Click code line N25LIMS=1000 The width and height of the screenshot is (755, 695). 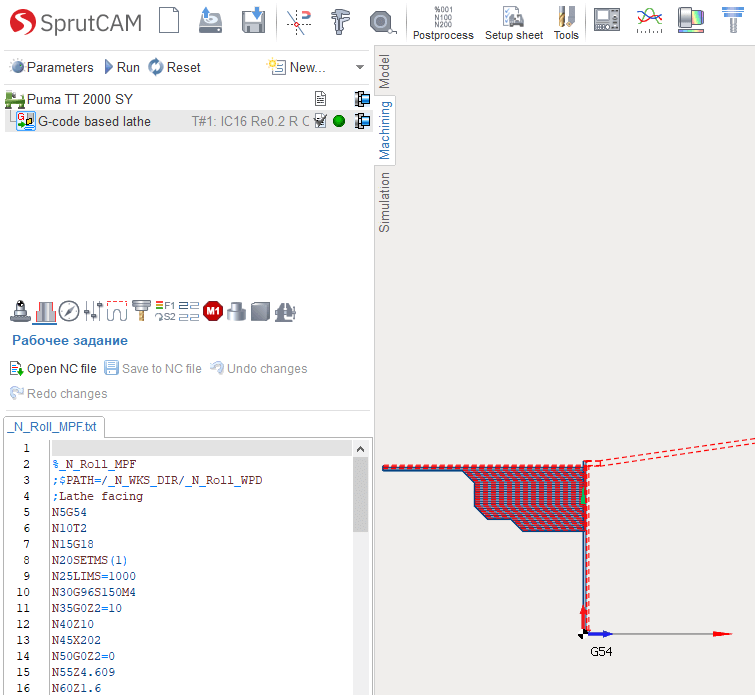click(x=93, y=576)
